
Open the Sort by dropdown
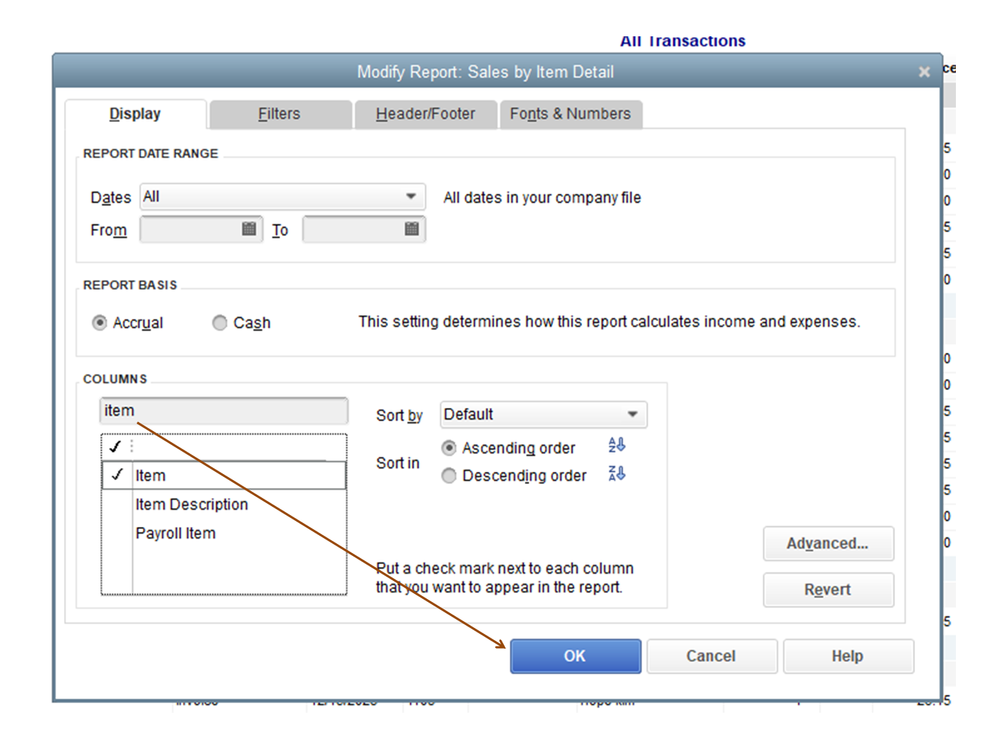point(543,415)
